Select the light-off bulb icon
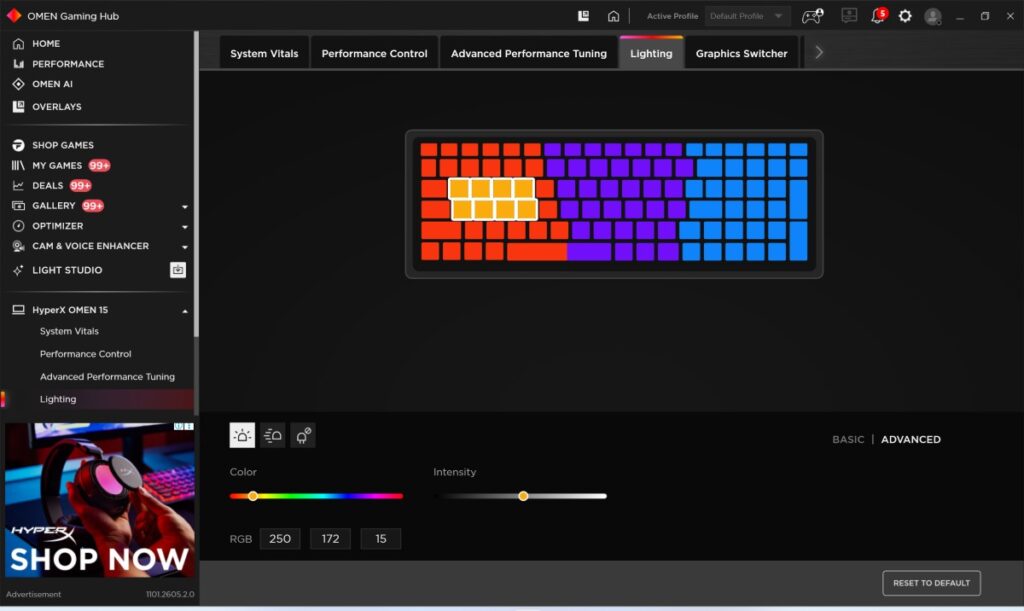 [303, 435]
